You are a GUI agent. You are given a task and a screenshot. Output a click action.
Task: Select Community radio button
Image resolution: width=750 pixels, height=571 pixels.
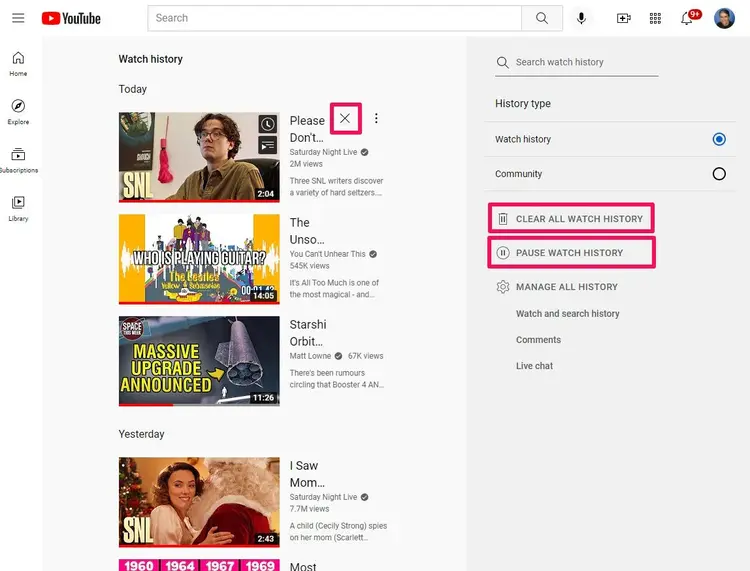(719, 174)
